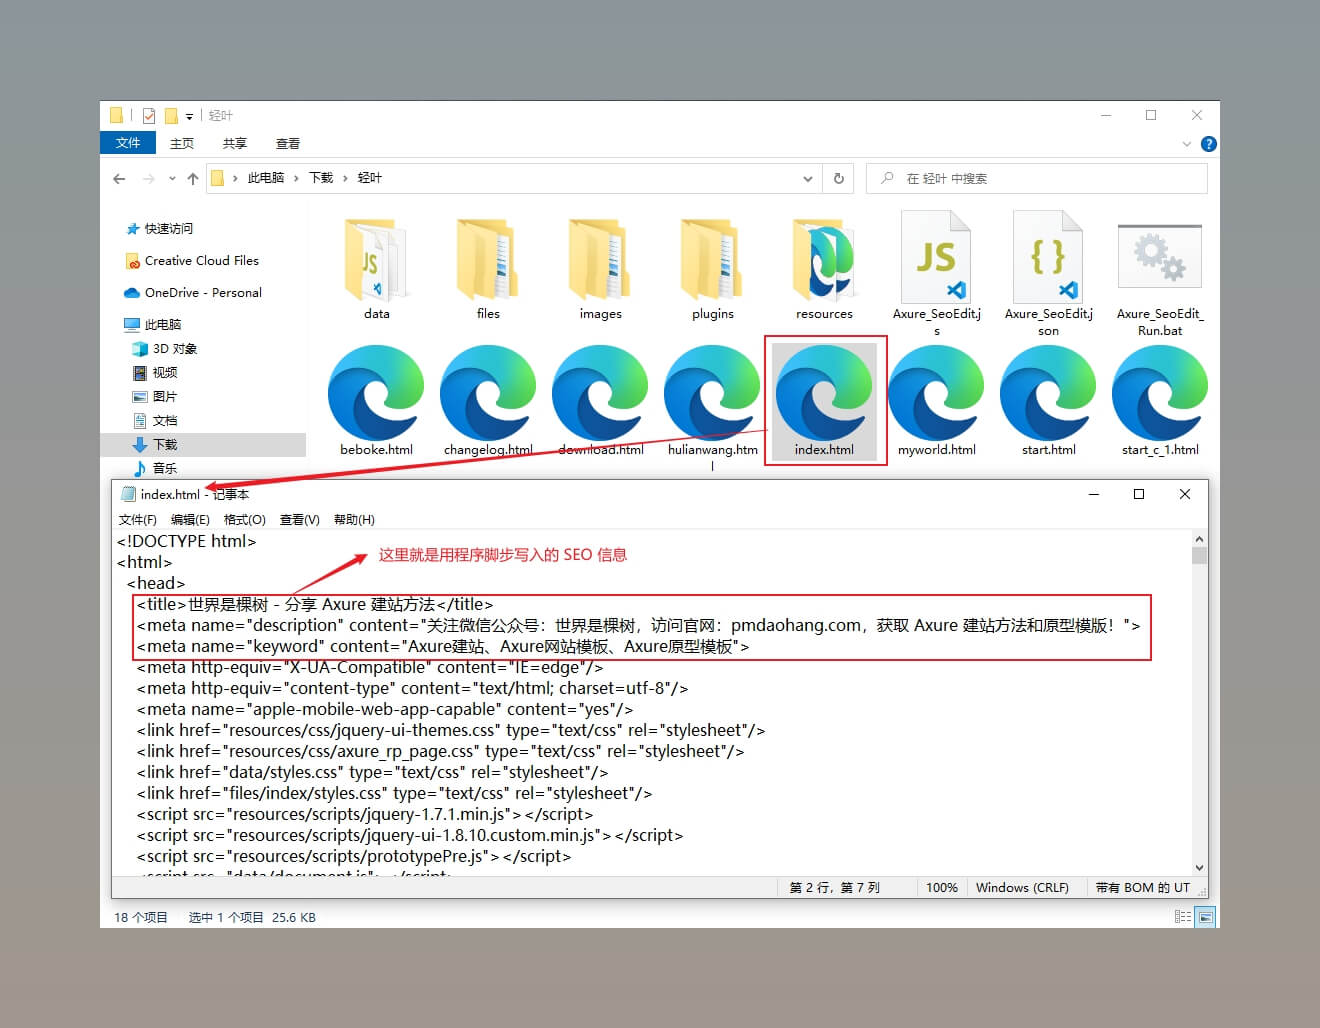Open Notepad 文件(F) menu
Image resolution: width=1320 pixels, height=1028 pixels.
(137, 519)
